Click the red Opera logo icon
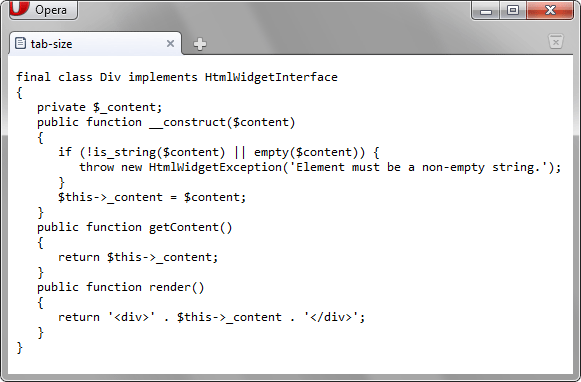The width and height of the screenshot is (581, 382). pyautogui.click(x=20, y=7)
